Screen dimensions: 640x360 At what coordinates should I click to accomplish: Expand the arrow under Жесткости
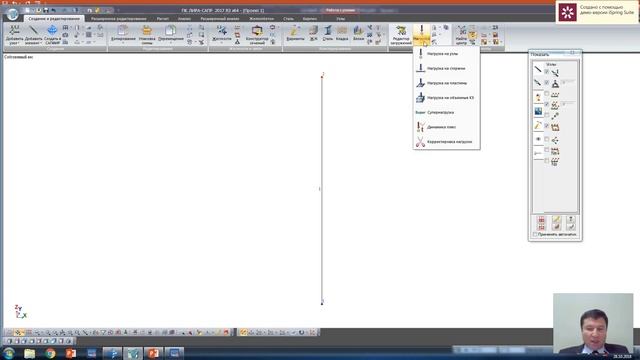[222, 43]
